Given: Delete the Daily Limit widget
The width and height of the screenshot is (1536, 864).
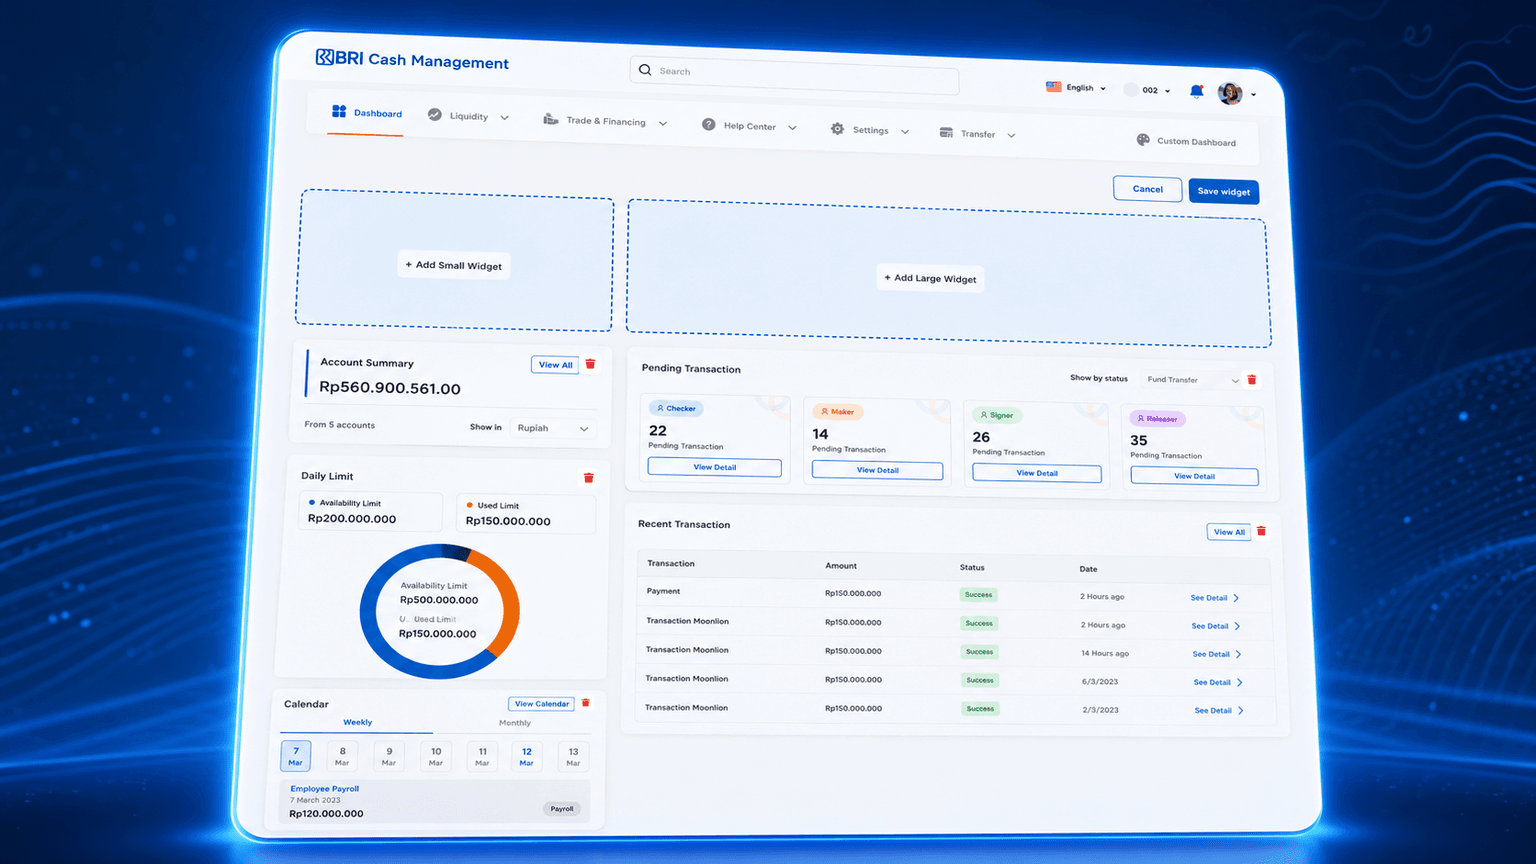Looking at the screenshot, I should coord(588,478).
